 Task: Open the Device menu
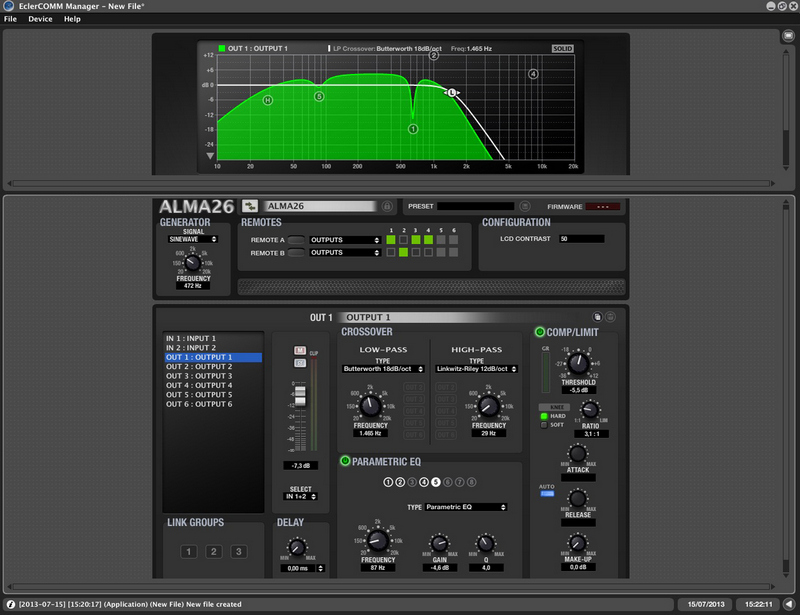point(40,19)
